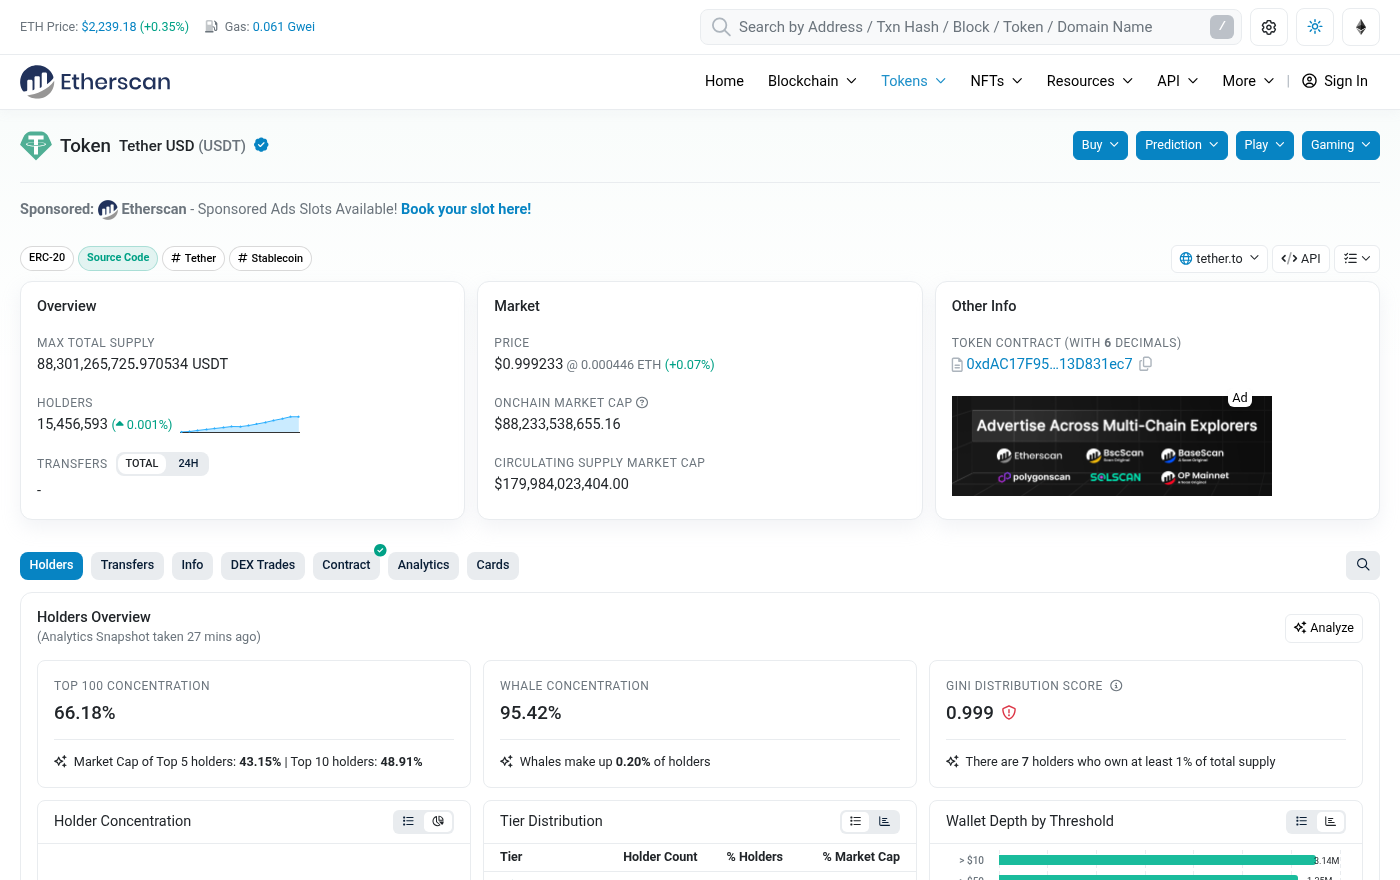The image size is (1400, 880).
Task: Click the multi-chain explorers ad banner
Action: 1112,446
